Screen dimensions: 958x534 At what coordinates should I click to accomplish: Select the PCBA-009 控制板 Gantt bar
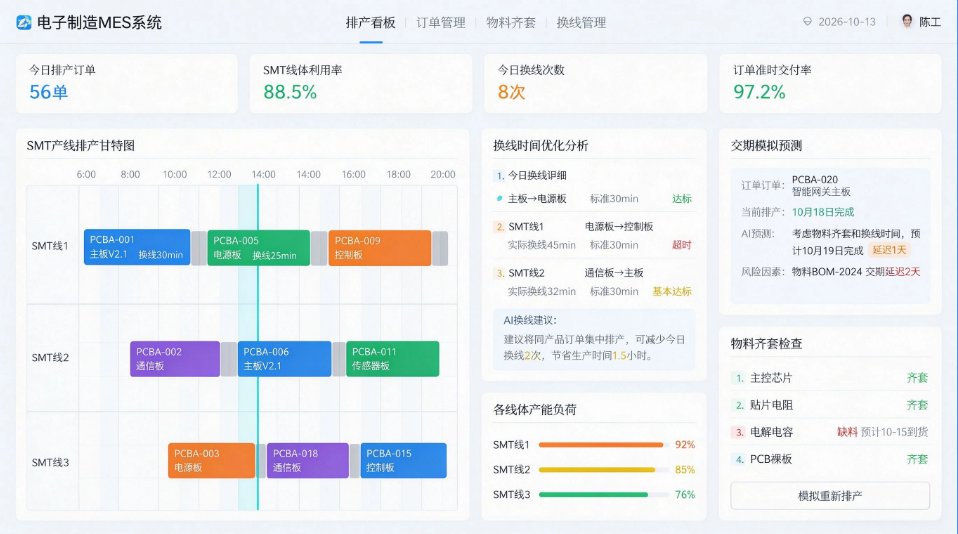point(379,247)
